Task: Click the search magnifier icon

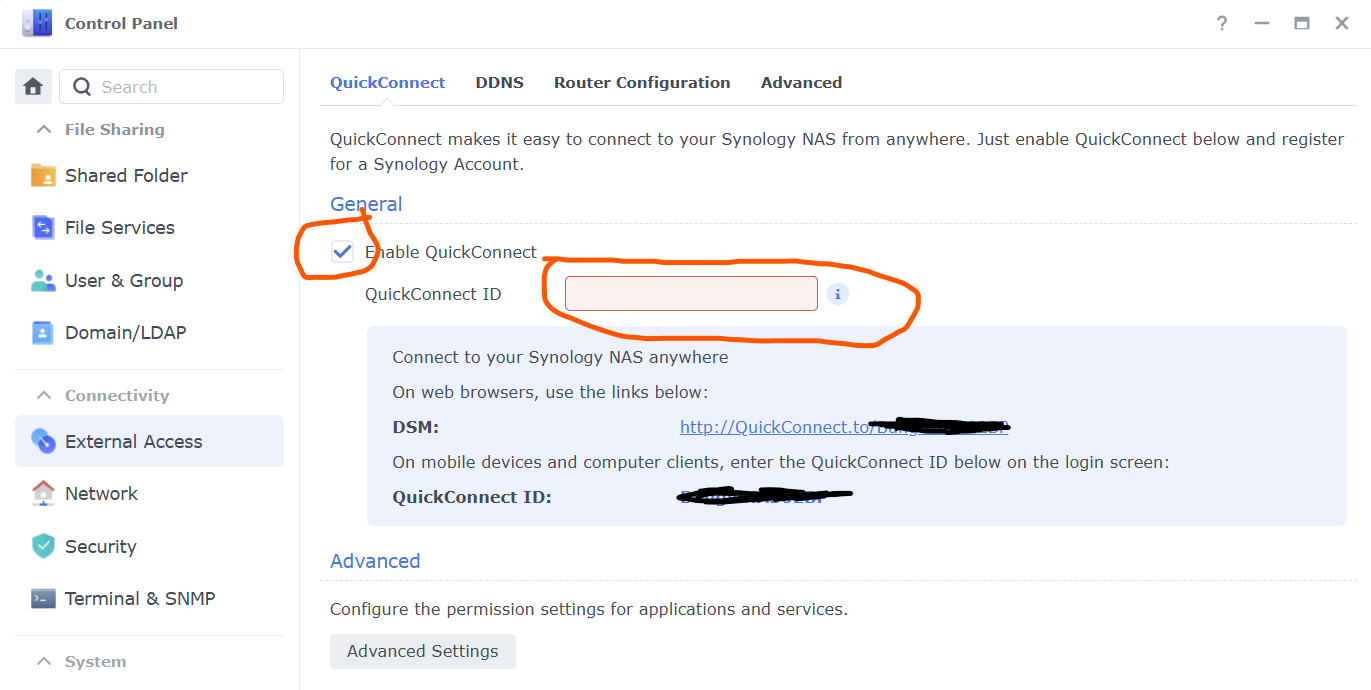Action: (x=82, y=87)
